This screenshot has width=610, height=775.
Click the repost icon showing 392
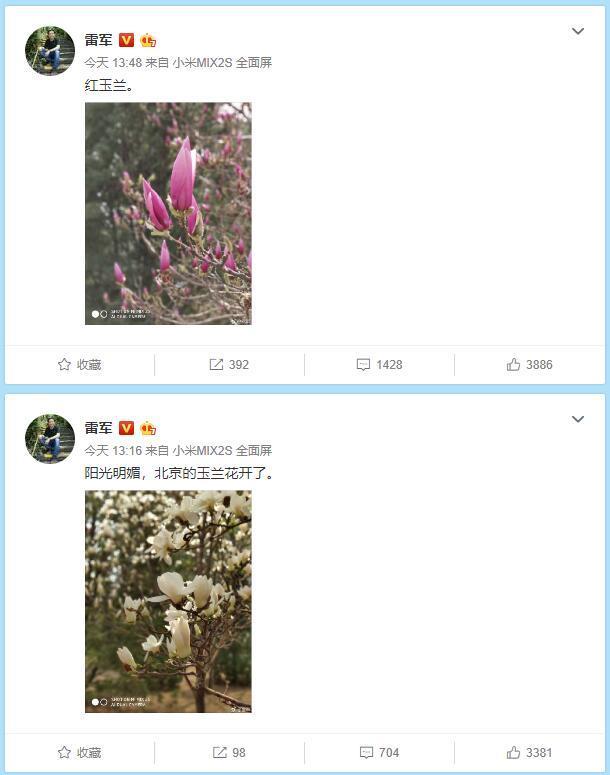tap(216, 365)
